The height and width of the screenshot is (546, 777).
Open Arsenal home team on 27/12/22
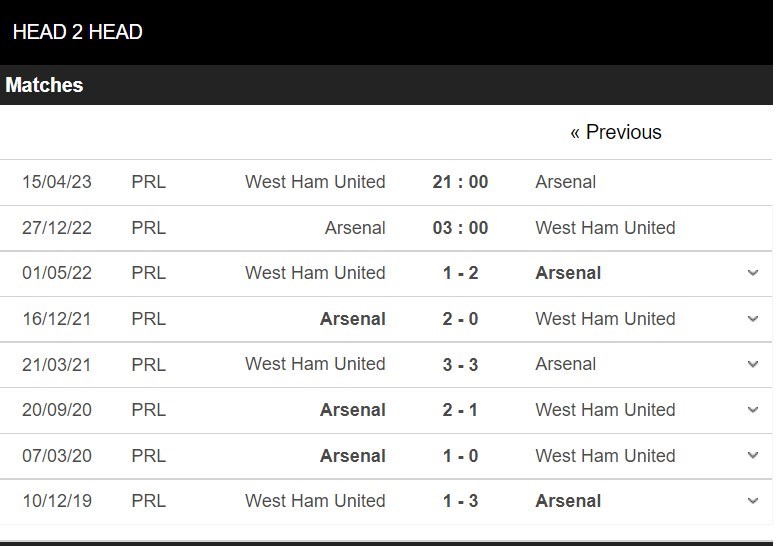pos(355,228)
